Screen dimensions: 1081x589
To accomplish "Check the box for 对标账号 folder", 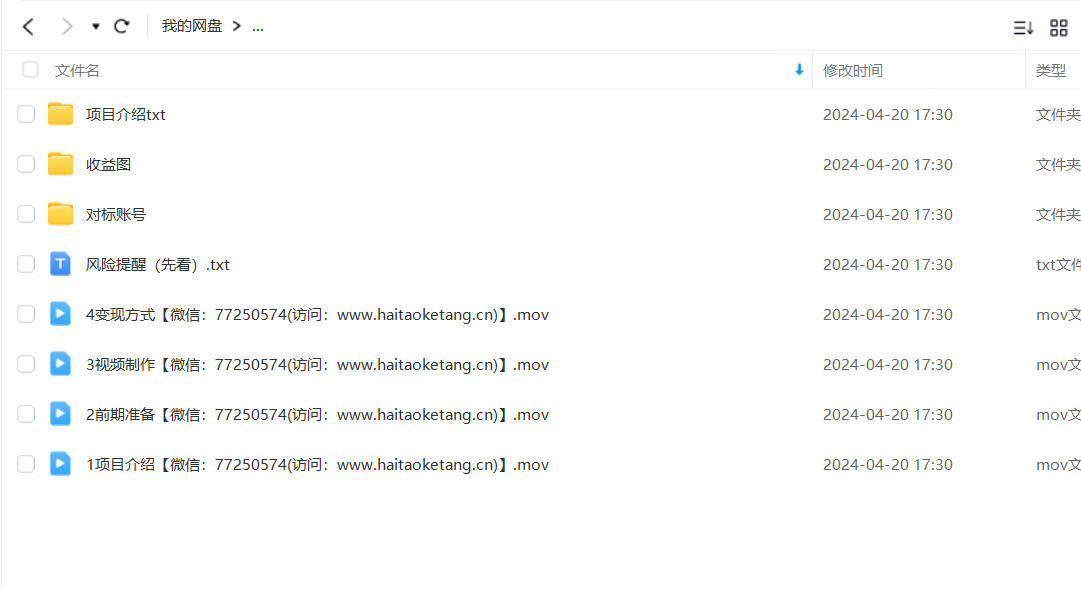I will pyautogui.click(x=26, y=214).
